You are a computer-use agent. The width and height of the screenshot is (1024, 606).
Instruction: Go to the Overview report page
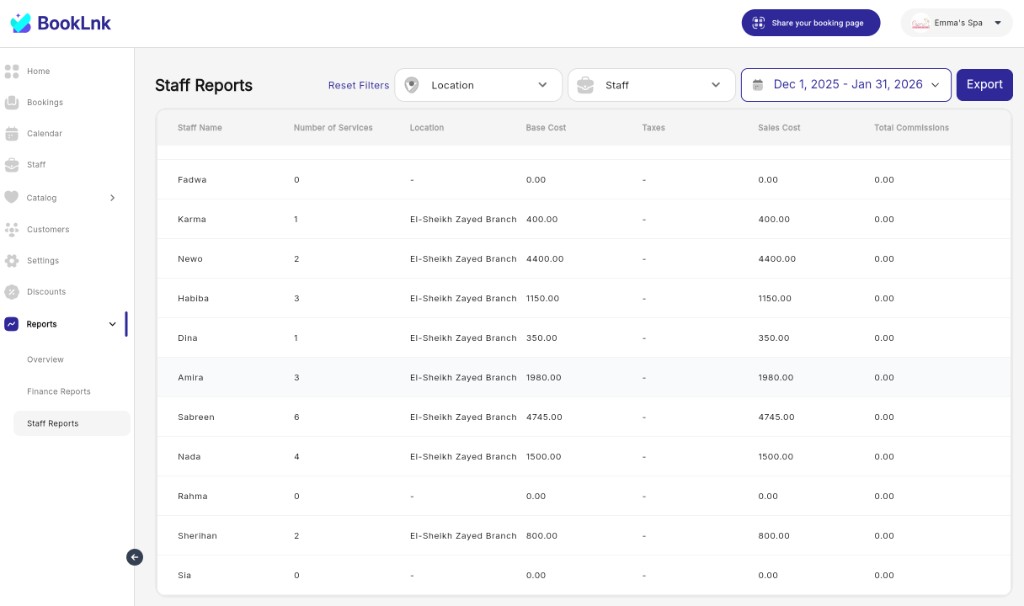(x=45, y=360)
